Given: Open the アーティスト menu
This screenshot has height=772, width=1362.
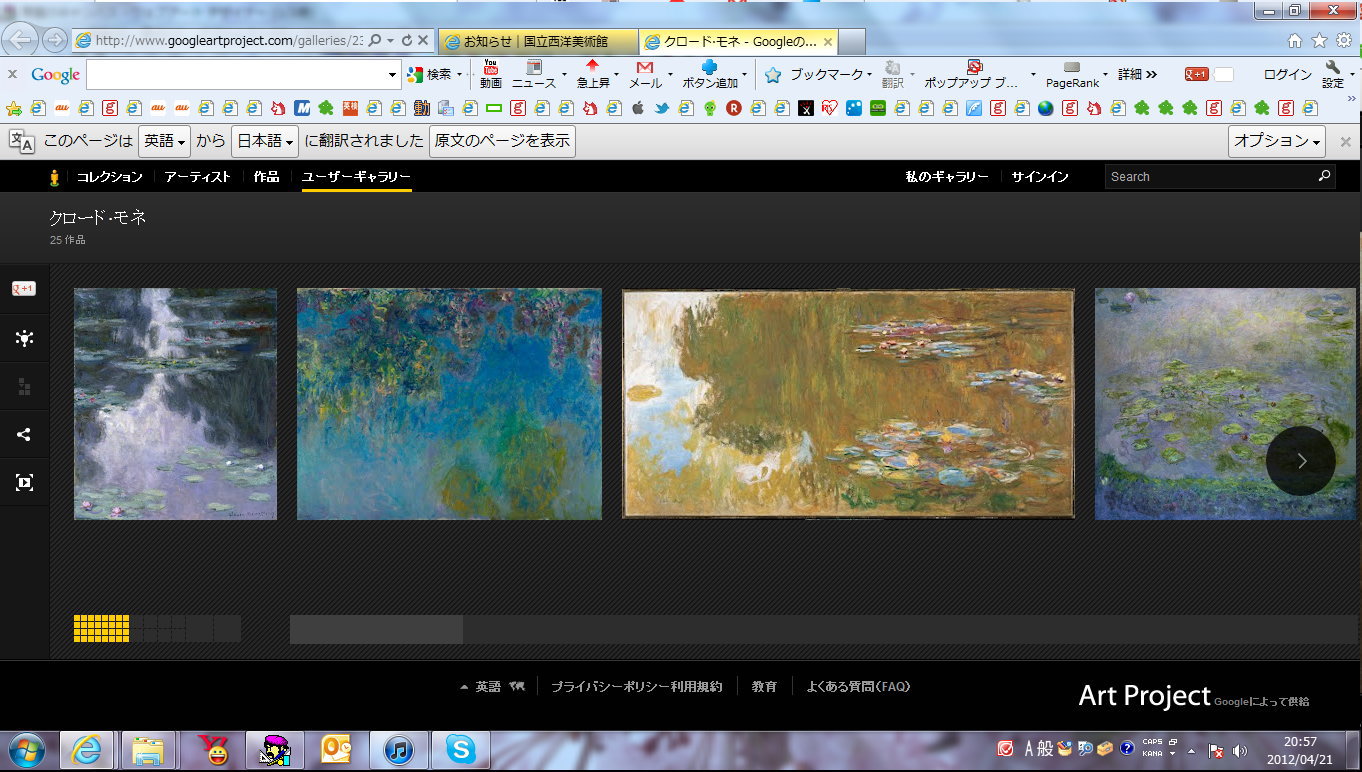Looking at the screenshot, I should 198,177.
